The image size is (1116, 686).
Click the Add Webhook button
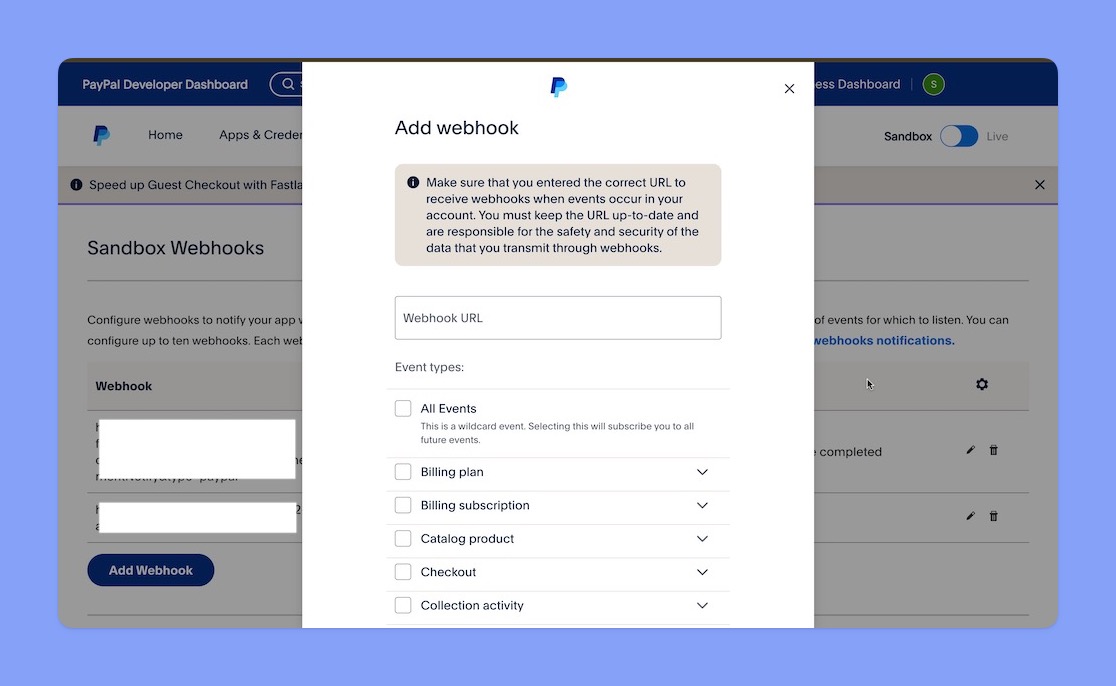[x=151, y=570]
